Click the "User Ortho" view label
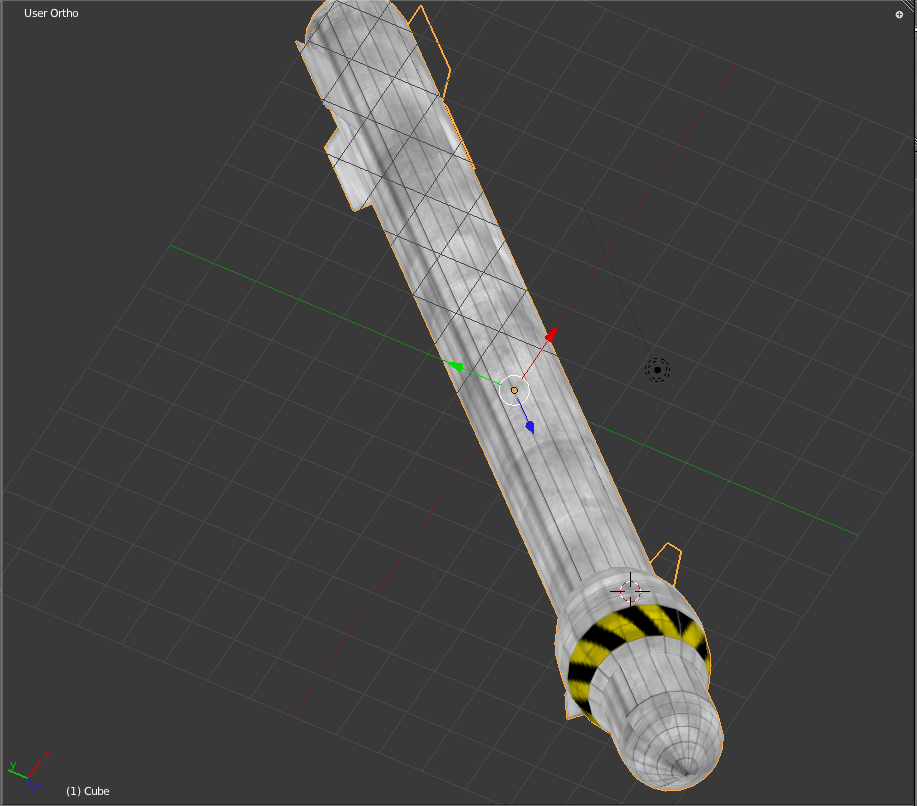Viewport: 917px width, 806px height. (51, 13)
